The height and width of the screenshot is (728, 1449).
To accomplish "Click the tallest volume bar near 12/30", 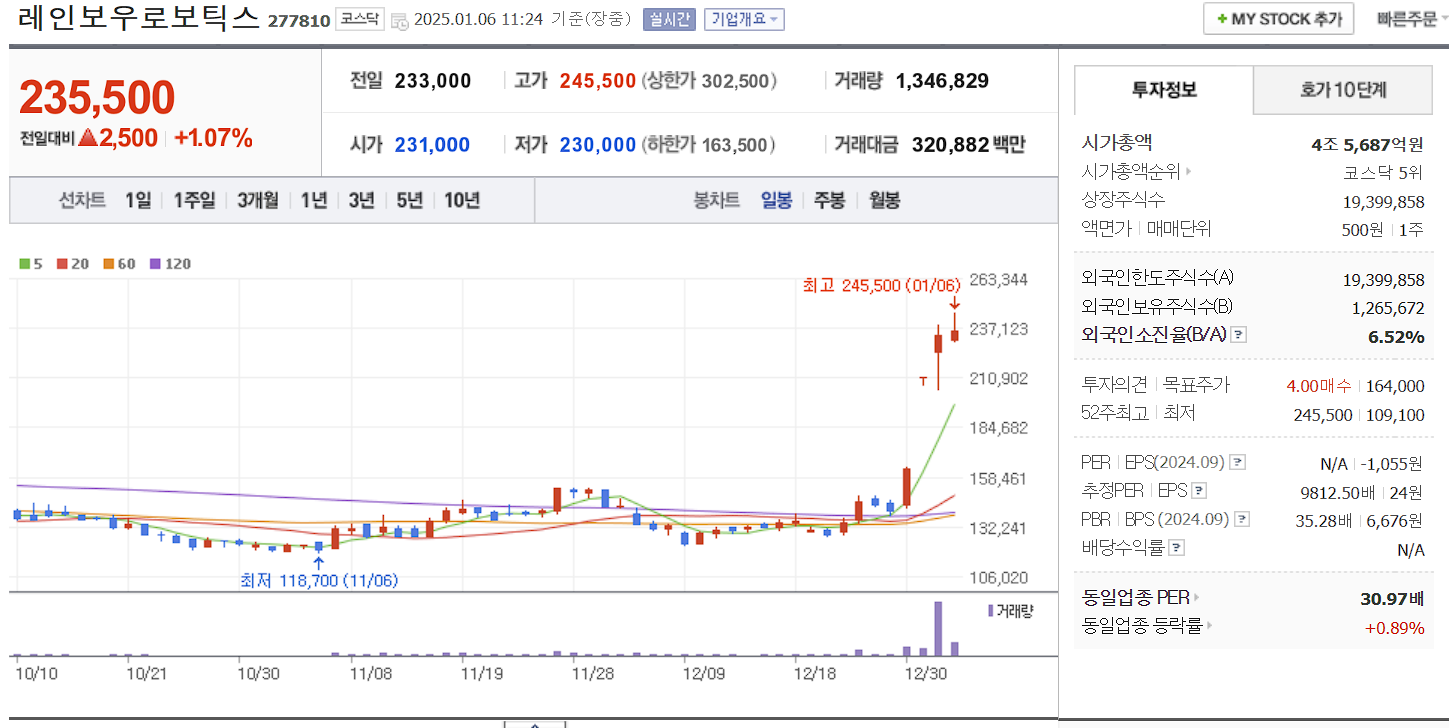I will [x=938, y=628].
